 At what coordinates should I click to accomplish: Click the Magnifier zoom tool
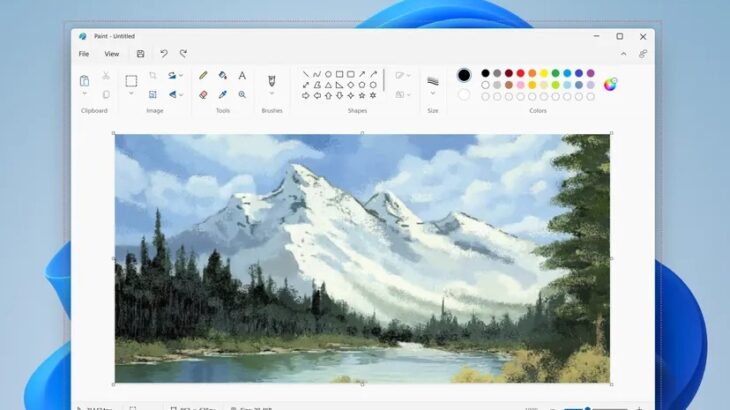point(241,94)
